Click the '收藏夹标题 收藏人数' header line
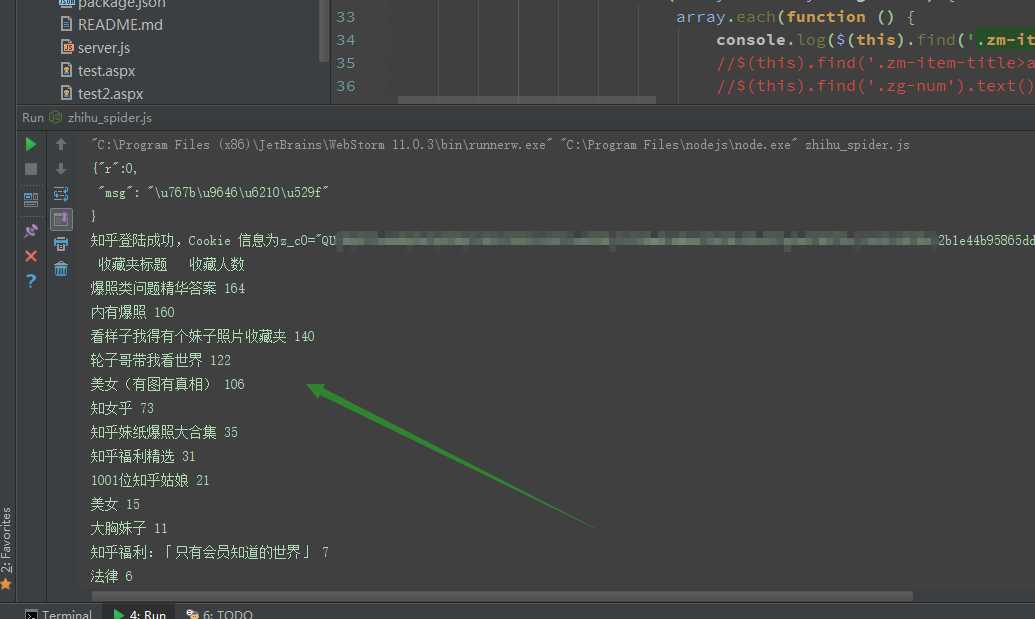The width and height of the screenshot is (1035, 619). pyautogui.click(x=171, y=265)
